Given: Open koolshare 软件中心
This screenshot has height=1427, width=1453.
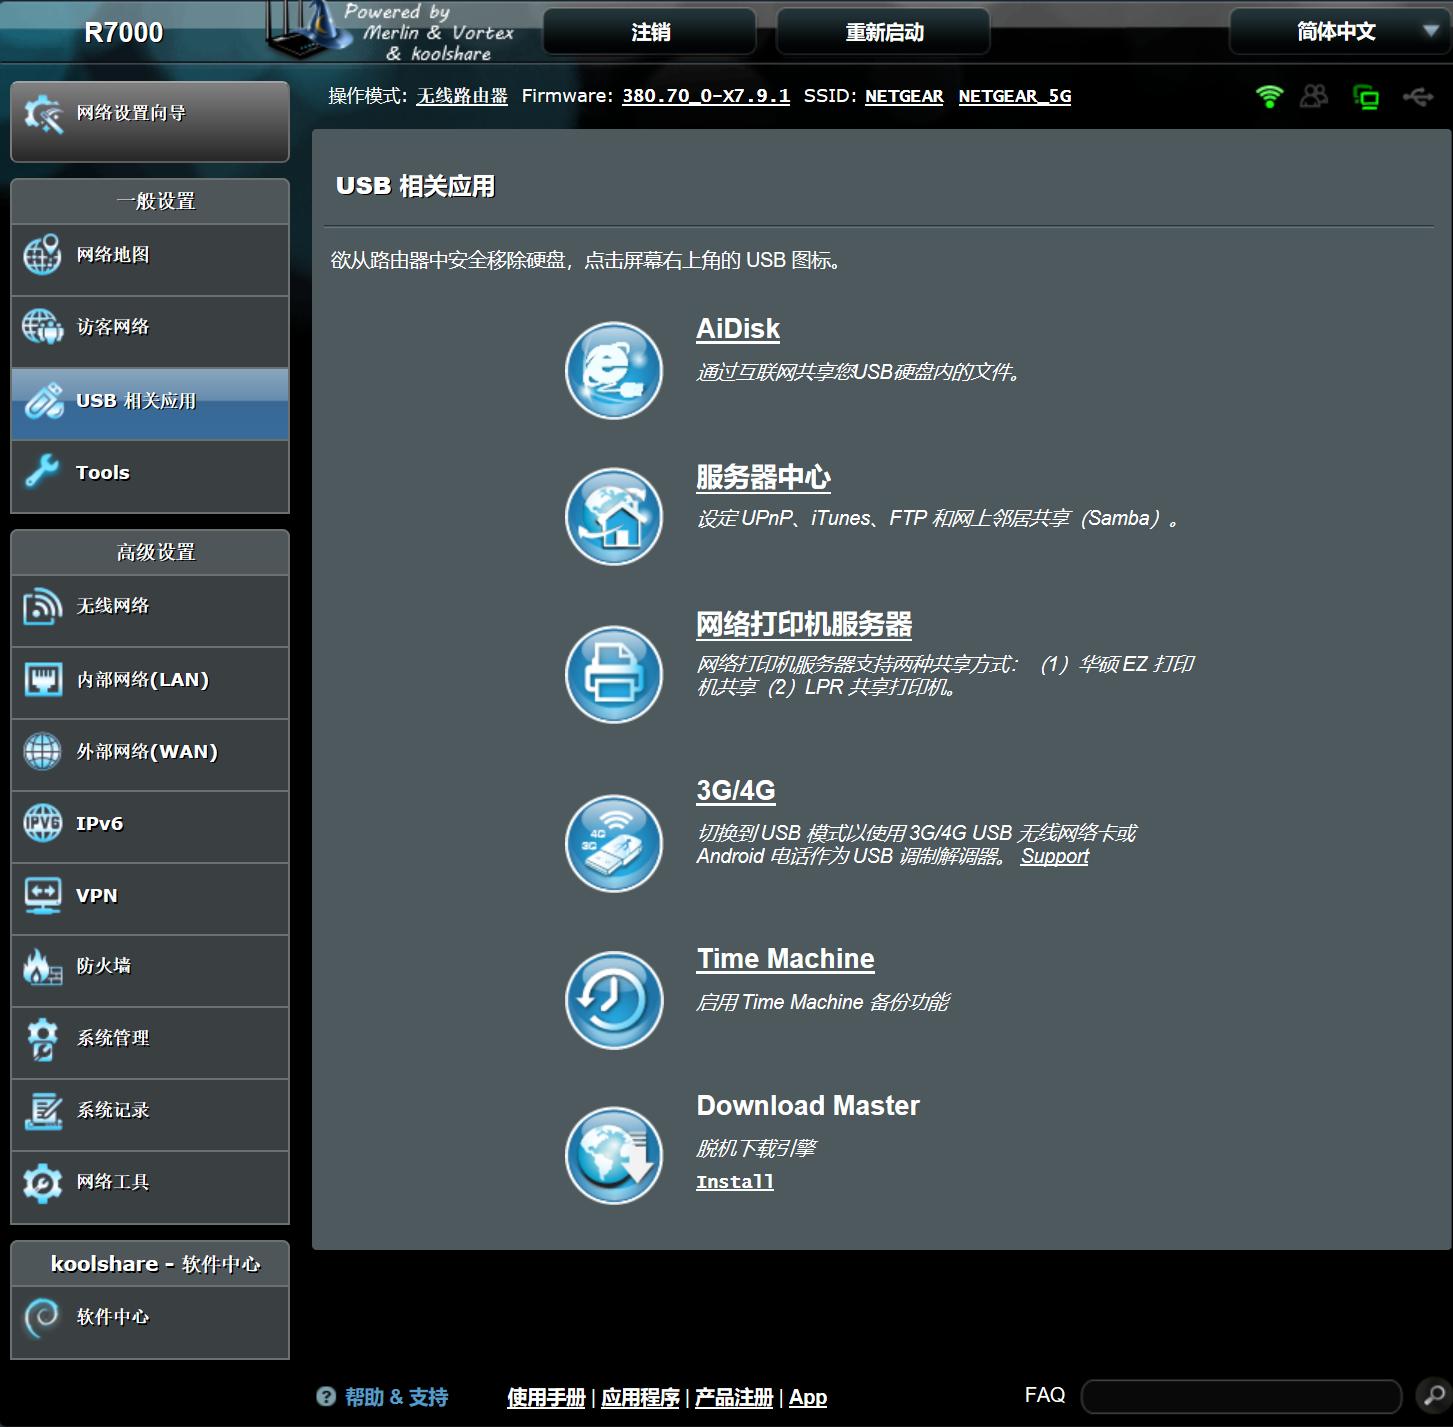Looking at the screenshot, I should [150, 1322].
